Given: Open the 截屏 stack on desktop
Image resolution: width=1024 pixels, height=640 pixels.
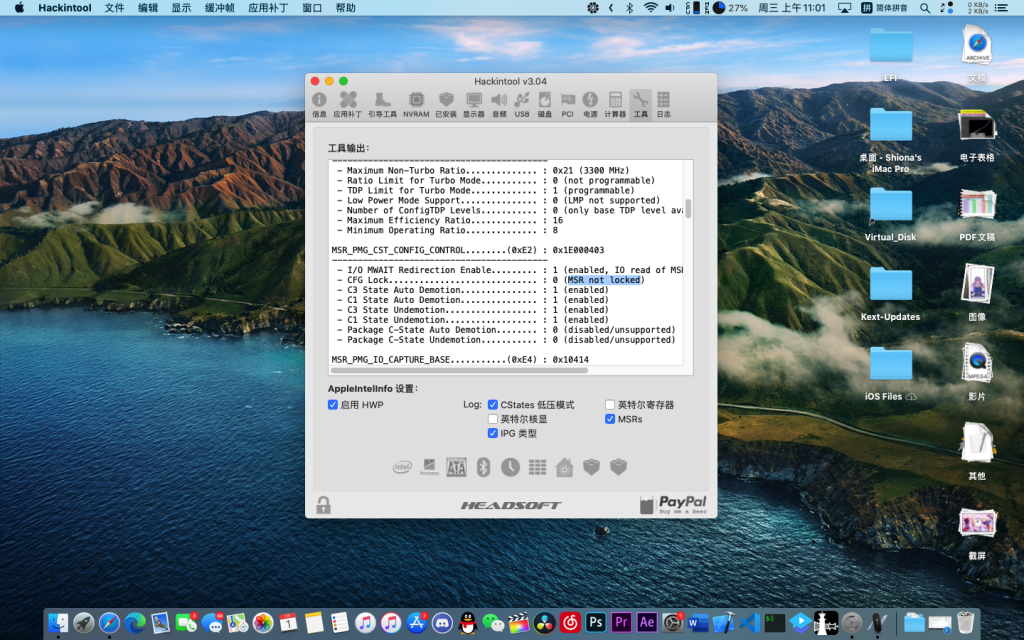Looking at the screenshot, I should click(977, 524).
